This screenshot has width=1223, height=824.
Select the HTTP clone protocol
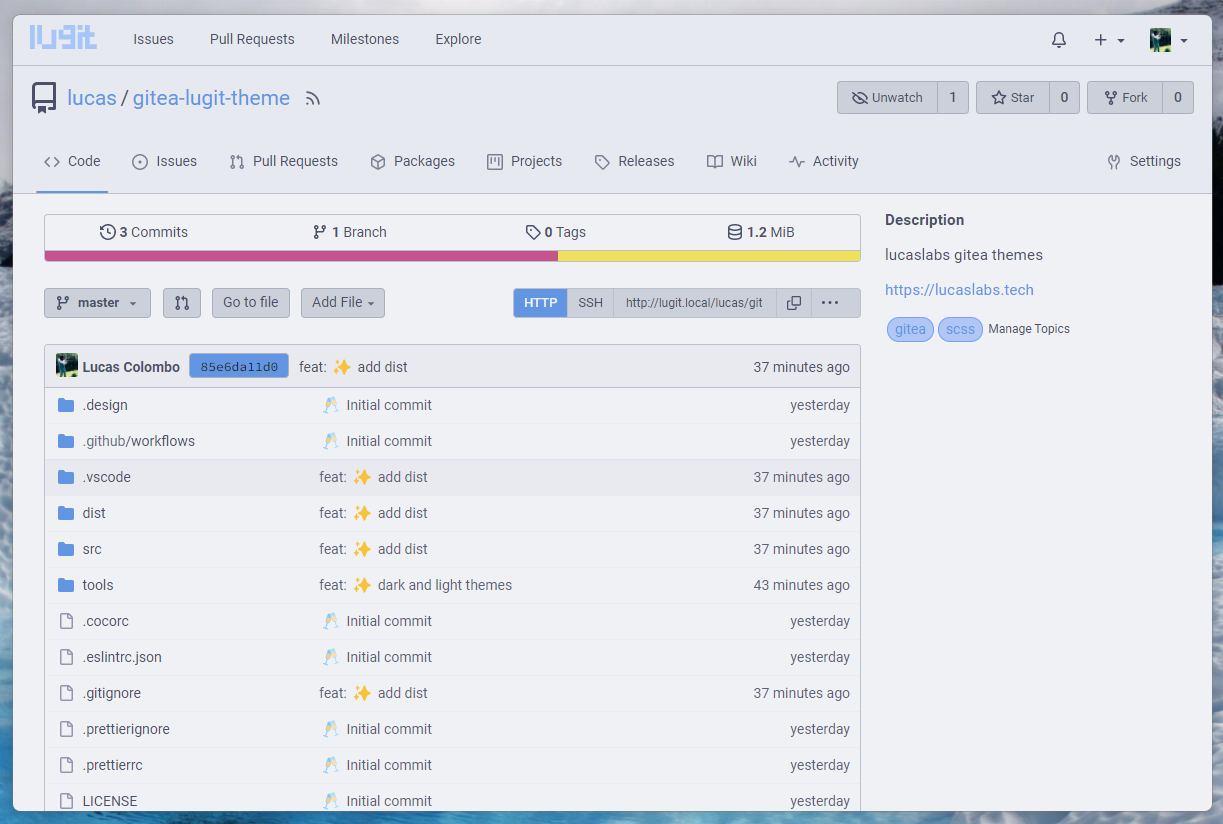click(540, 302)
